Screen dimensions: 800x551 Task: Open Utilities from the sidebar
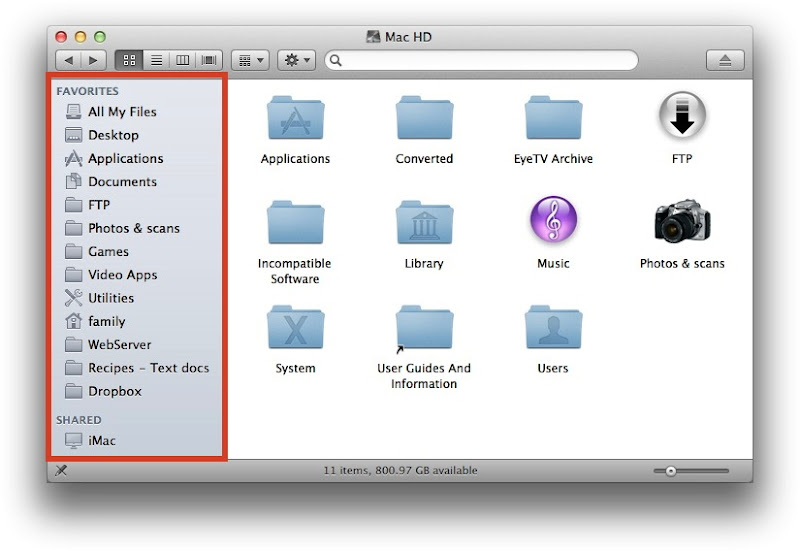99,298
